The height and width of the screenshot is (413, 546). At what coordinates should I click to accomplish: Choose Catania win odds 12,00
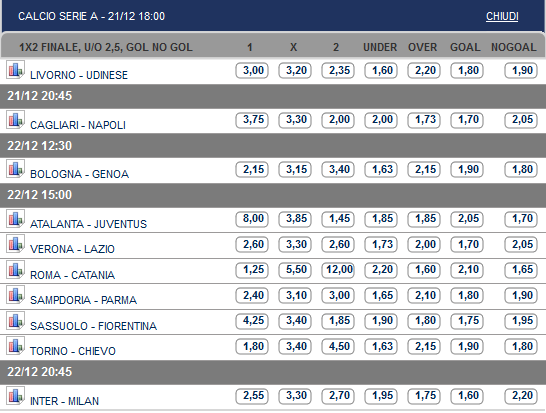(338, 270)
